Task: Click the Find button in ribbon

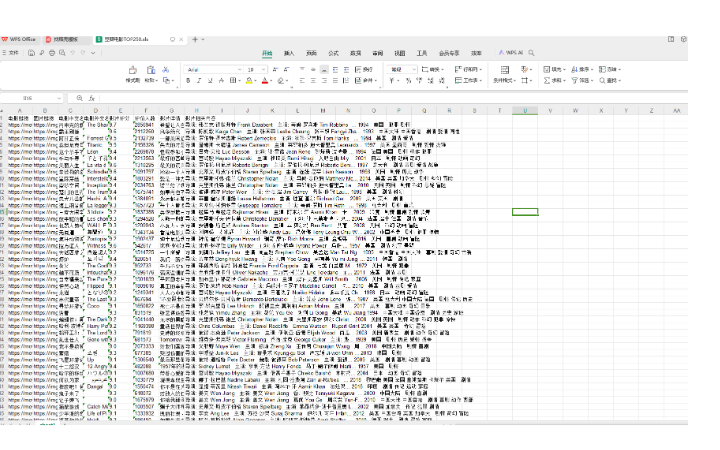Action: pyautogui.click(x=610, y=80)
